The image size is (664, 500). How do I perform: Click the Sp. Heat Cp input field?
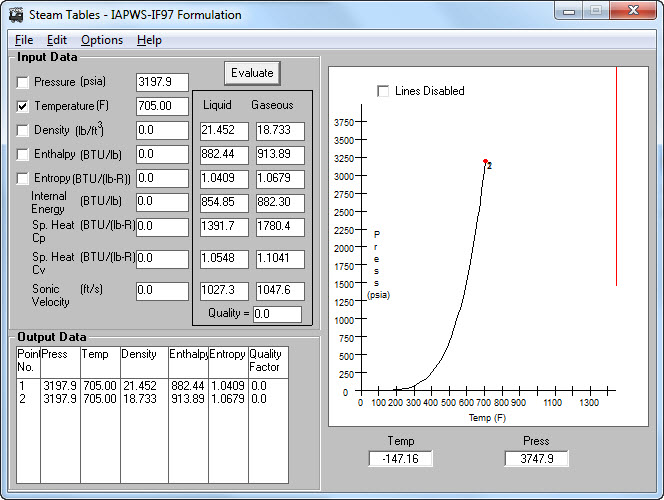point(162,227)
